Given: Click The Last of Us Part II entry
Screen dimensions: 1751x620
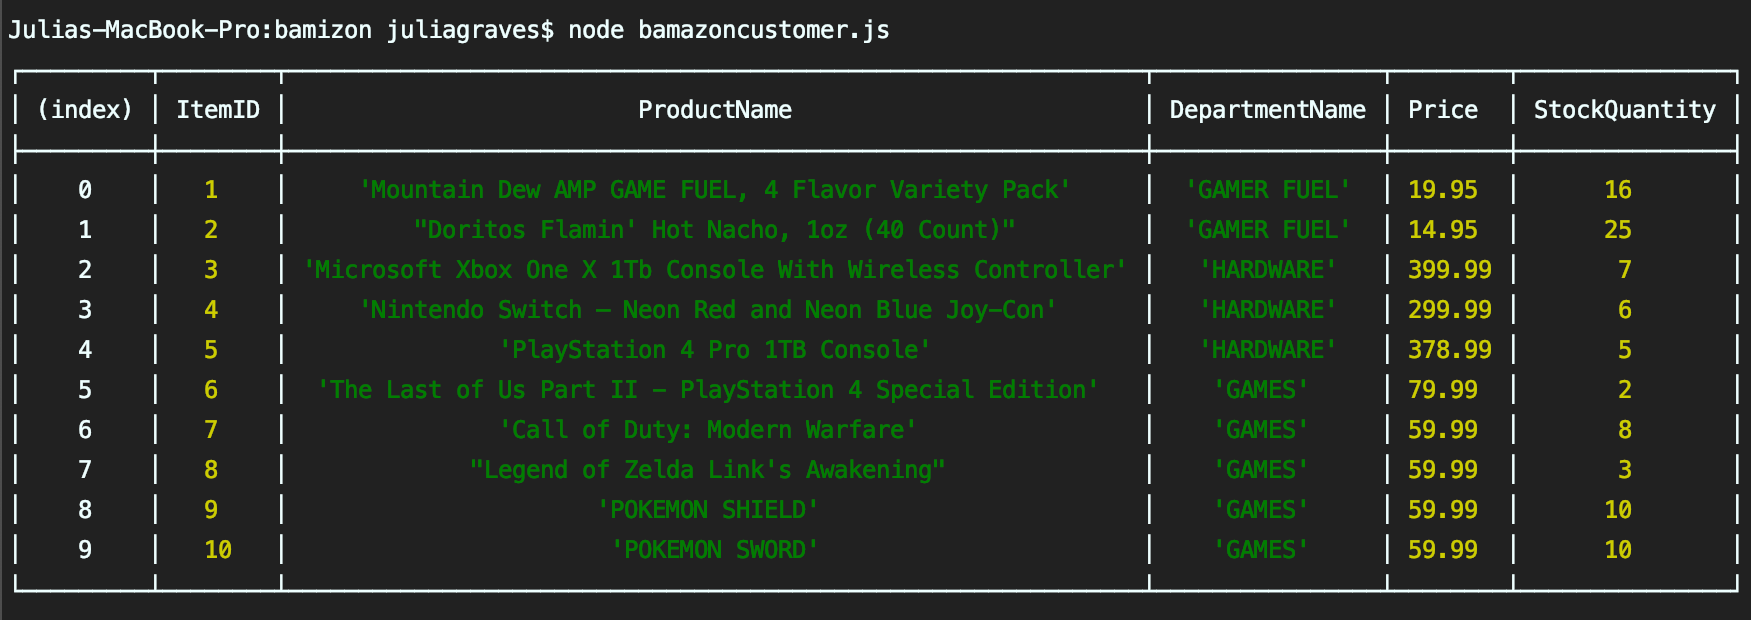Looking at the screenshot, I should (x=708, y=390).
